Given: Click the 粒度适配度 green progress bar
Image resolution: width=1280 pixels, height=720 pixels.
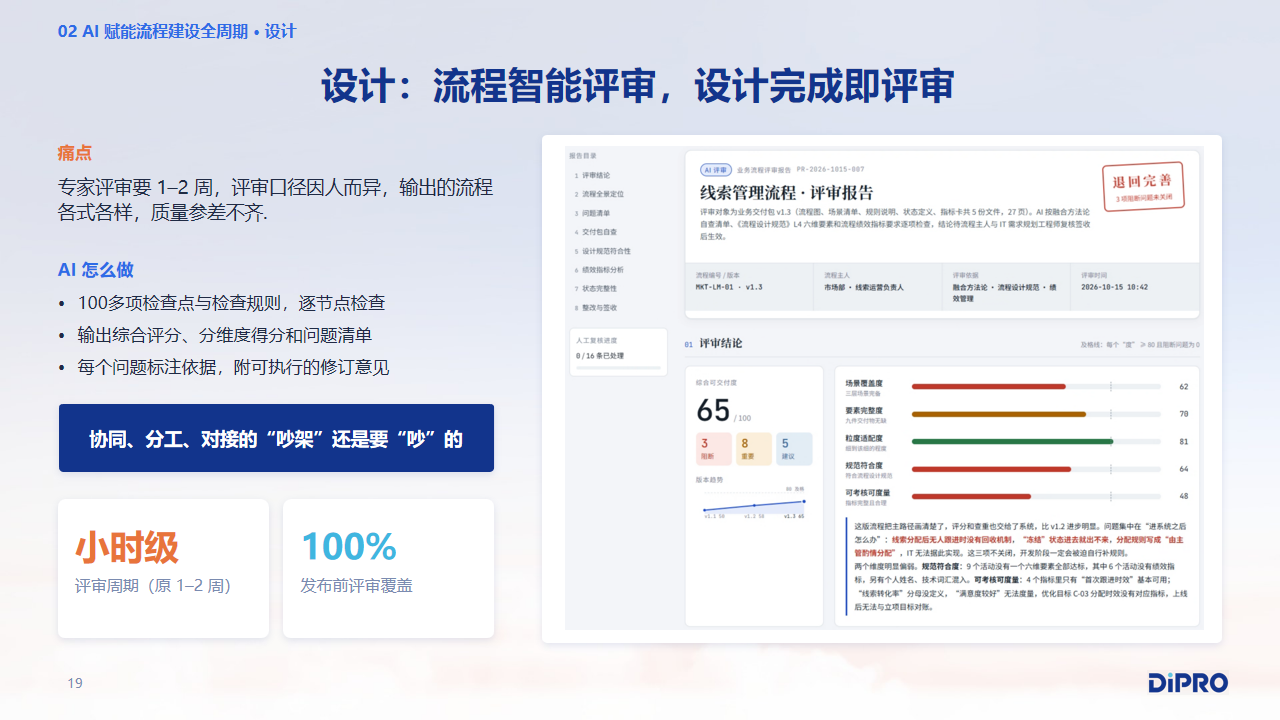Looking at the screenshot, I should [x=1036, y=441].
